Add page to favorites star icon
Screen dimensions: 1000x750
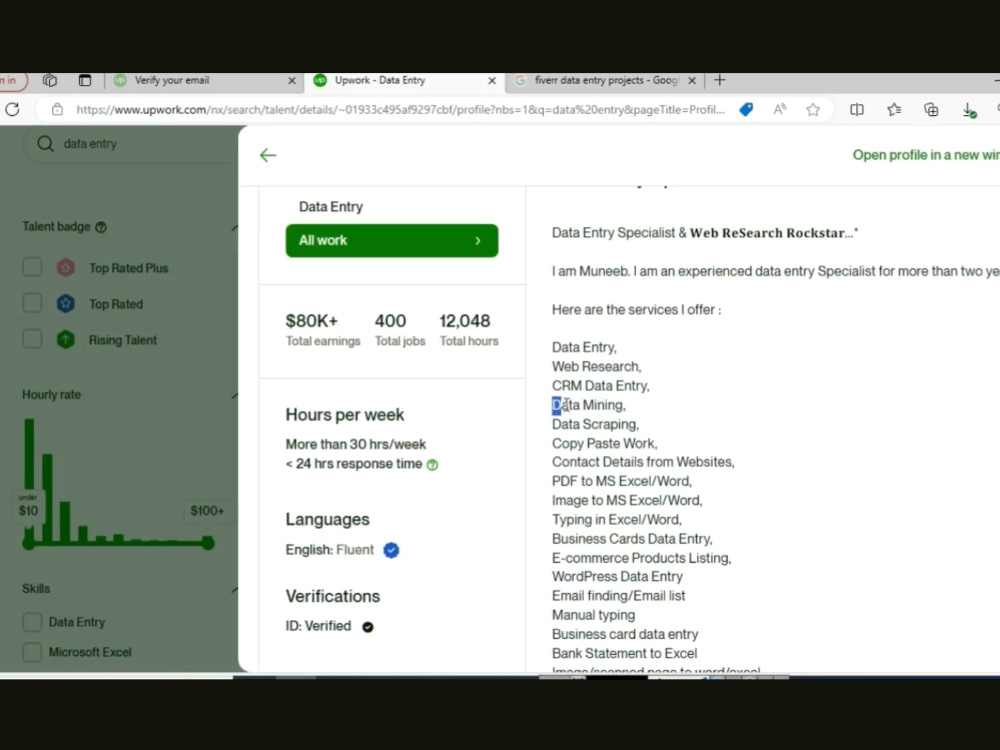click(x=812, y=110)
